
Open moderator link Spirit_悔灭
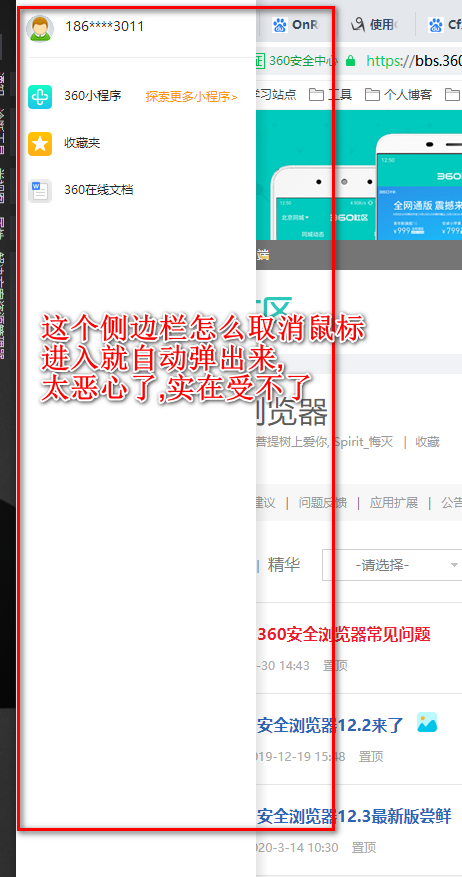tap(363, 442)
